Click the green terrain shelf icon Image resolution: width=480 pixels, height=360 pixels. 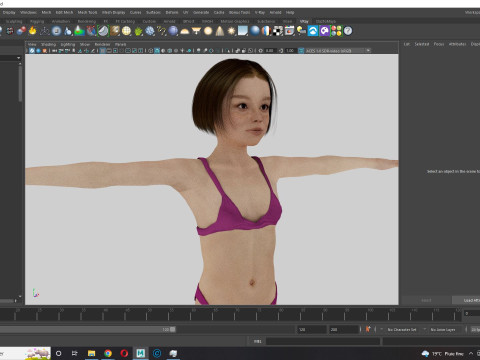(x=79, y=31)
